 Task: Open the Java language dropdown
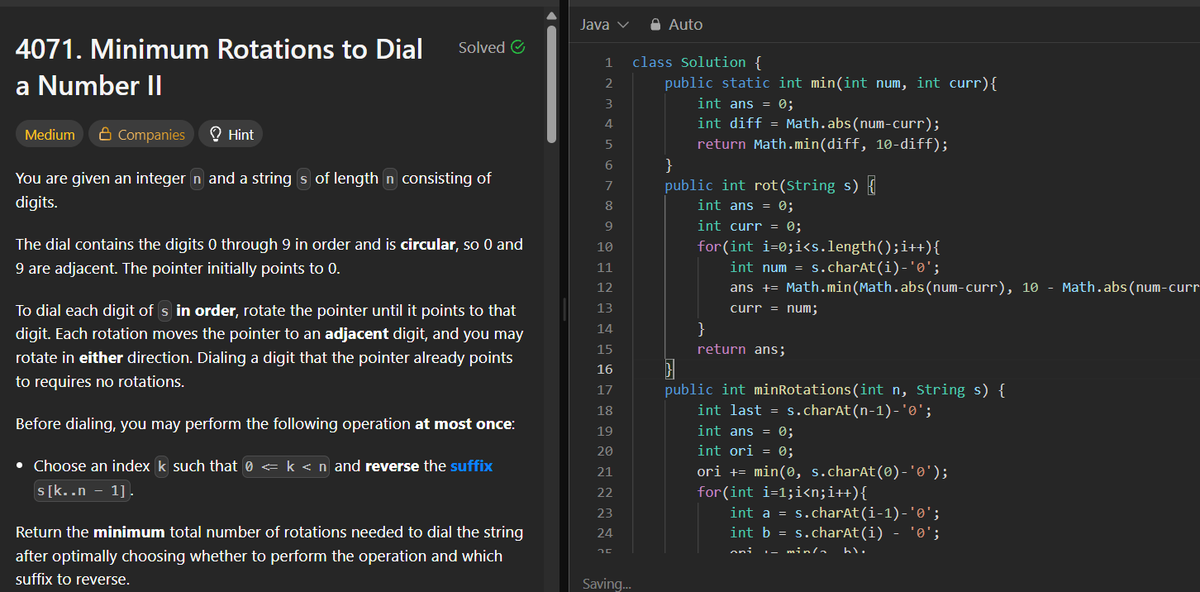[x=605, y=24]
